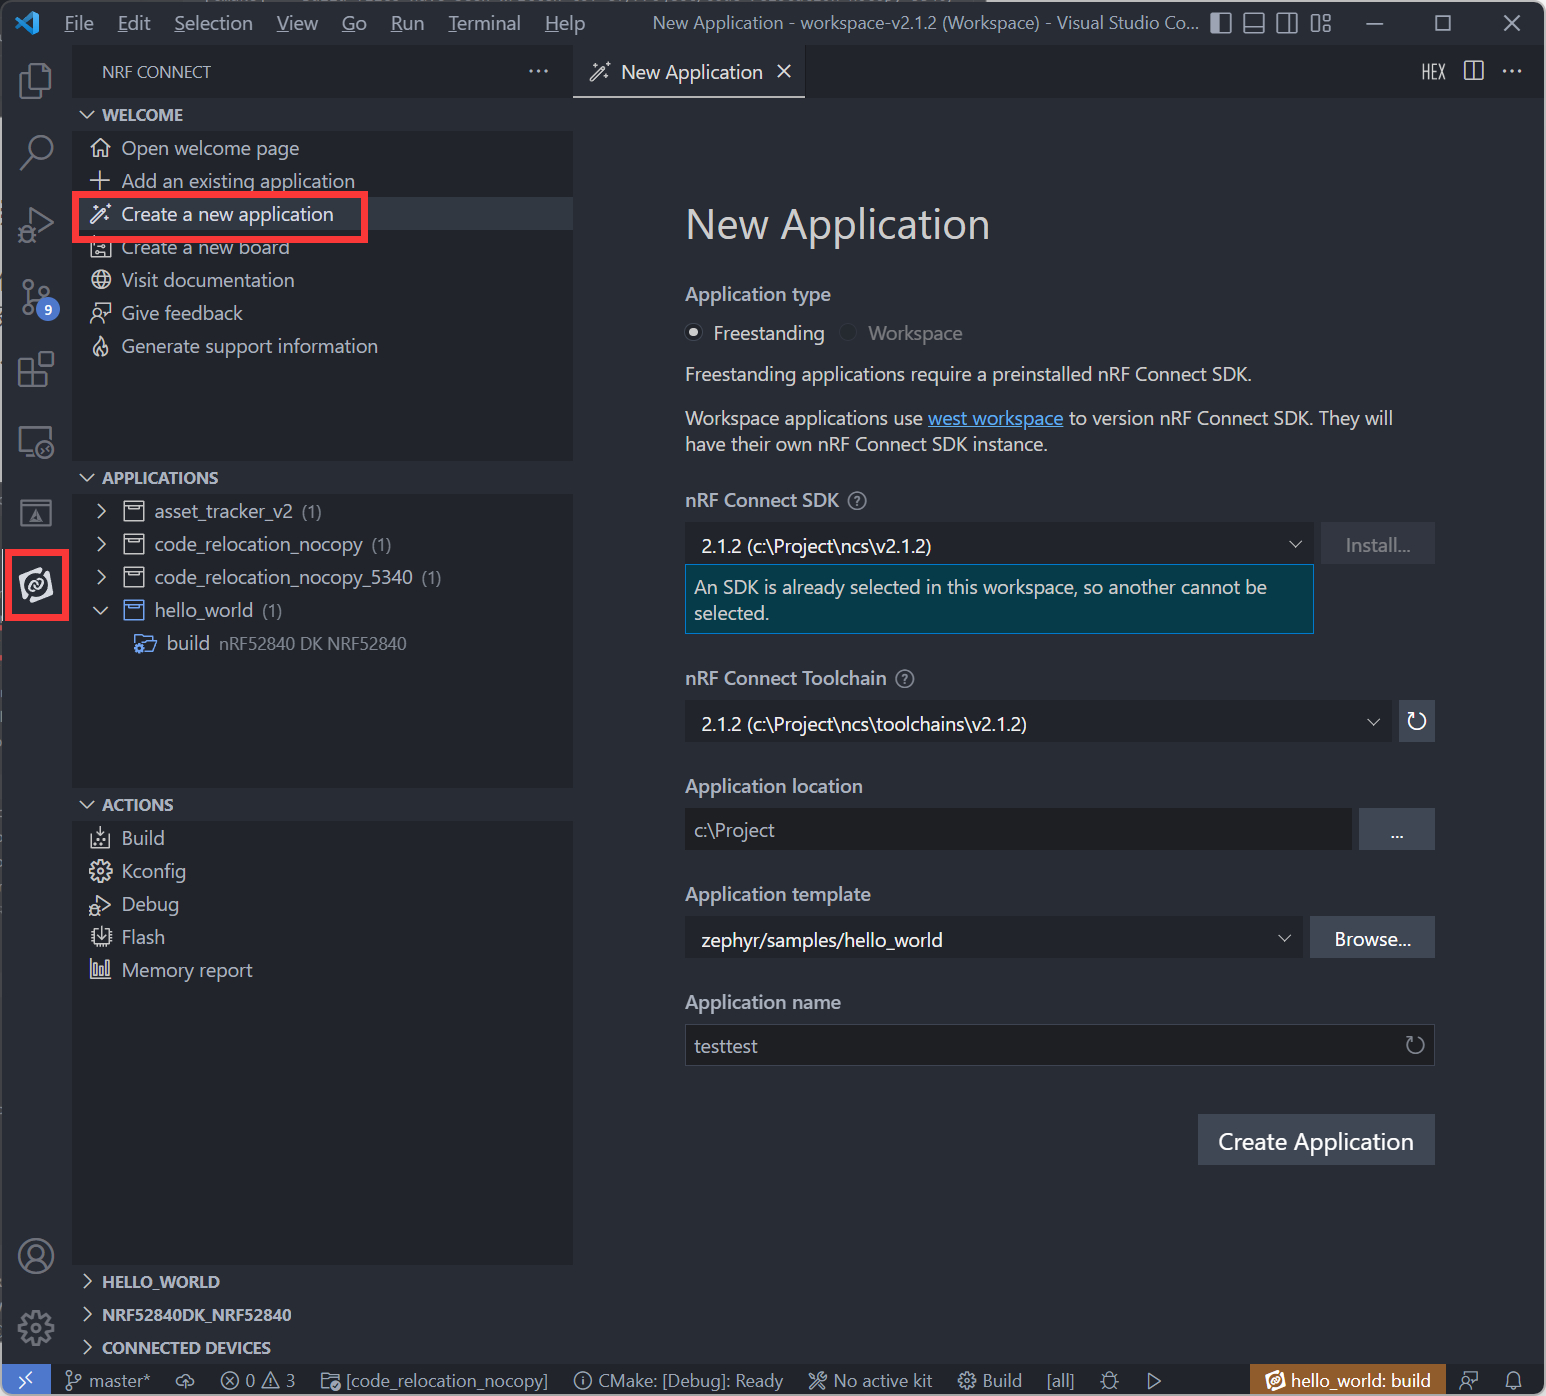This screenshot has width=1546, height=1396.
Task: Open the Extensions view icon
Action: tap(36, 369)
